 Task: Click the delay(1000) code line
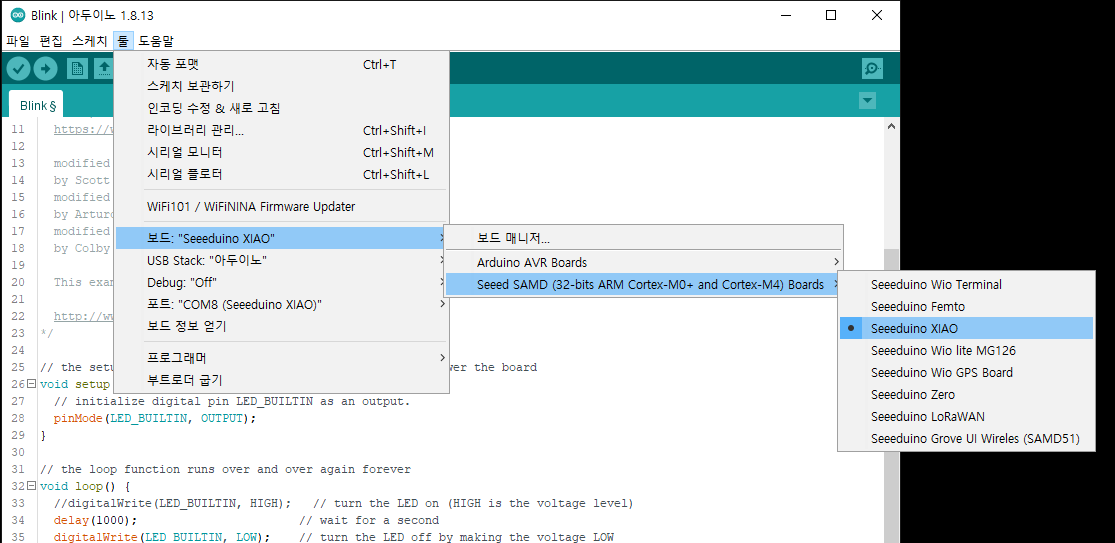pyautogui.click(x=95, y=520)
